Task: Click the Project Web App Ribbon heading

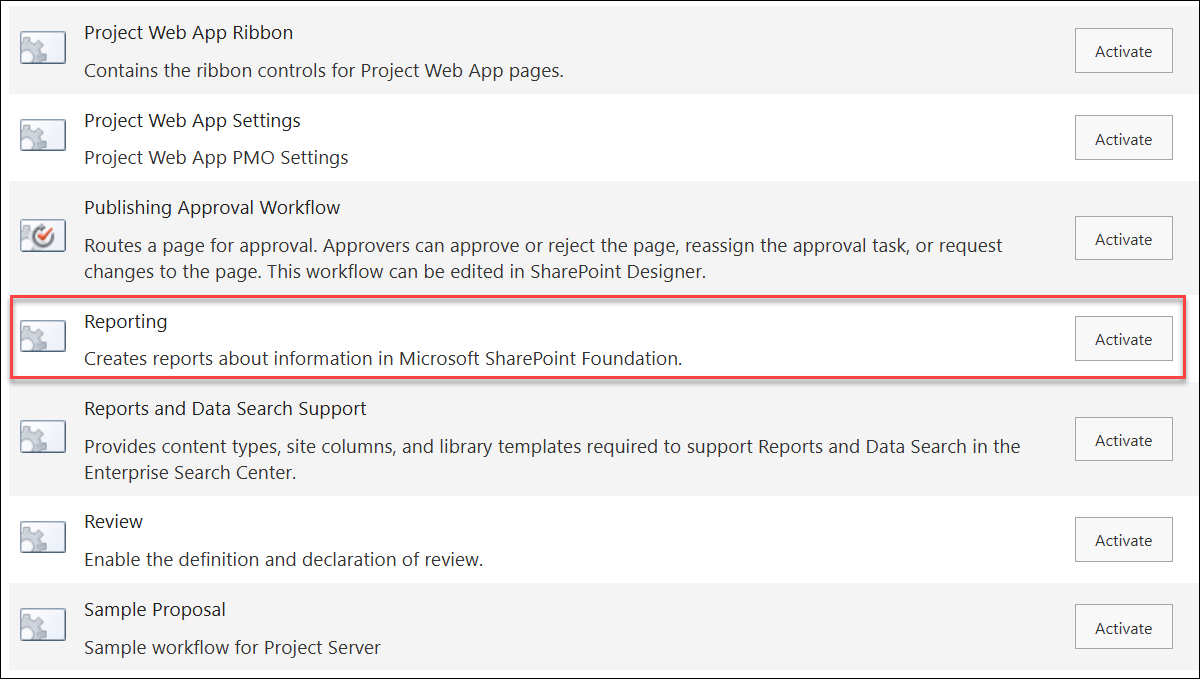Action: click(x=188, y=32)
